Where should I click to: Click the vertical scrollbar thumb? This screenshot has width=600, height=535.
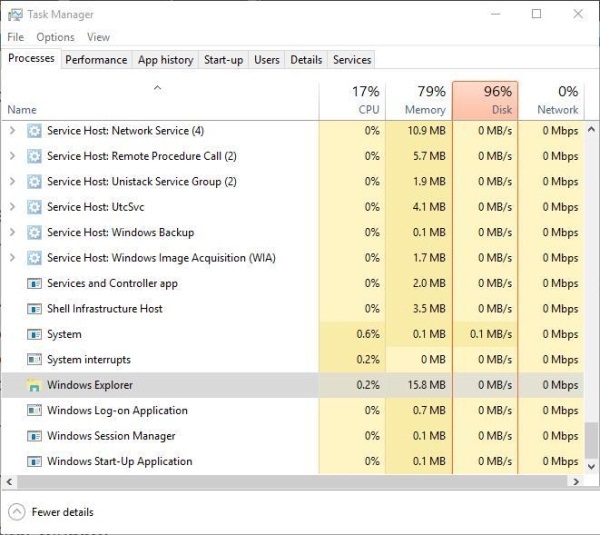pyautogui.click(x=592, y=440)
